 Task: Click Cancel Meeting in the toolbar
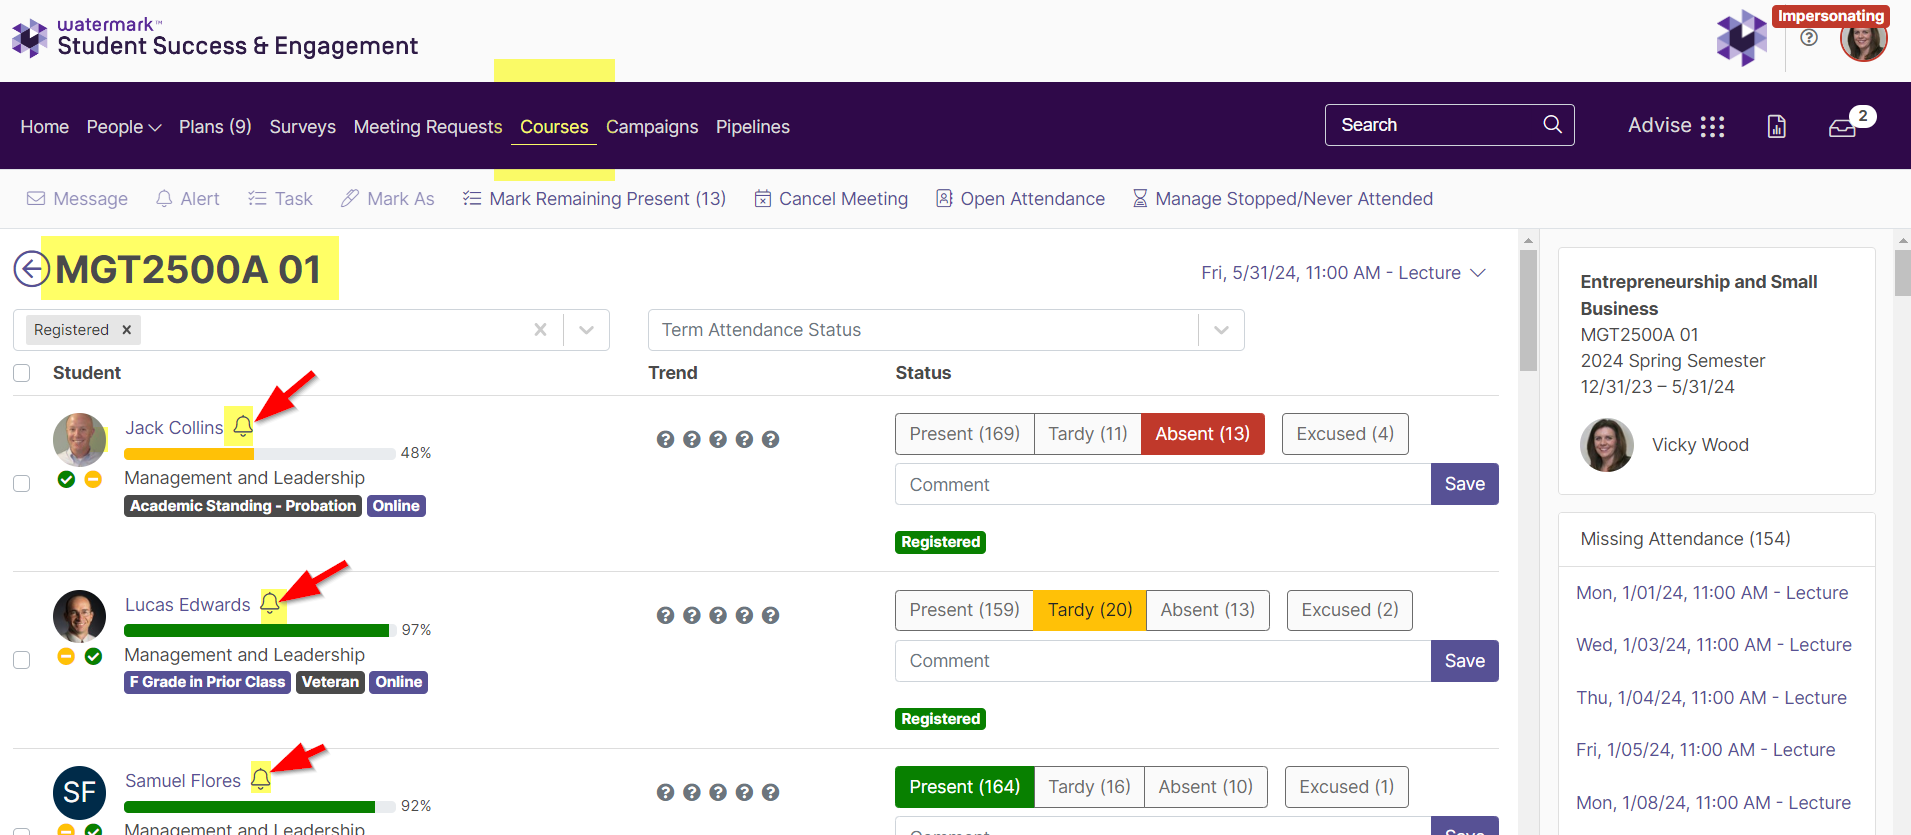pos(831,199)
